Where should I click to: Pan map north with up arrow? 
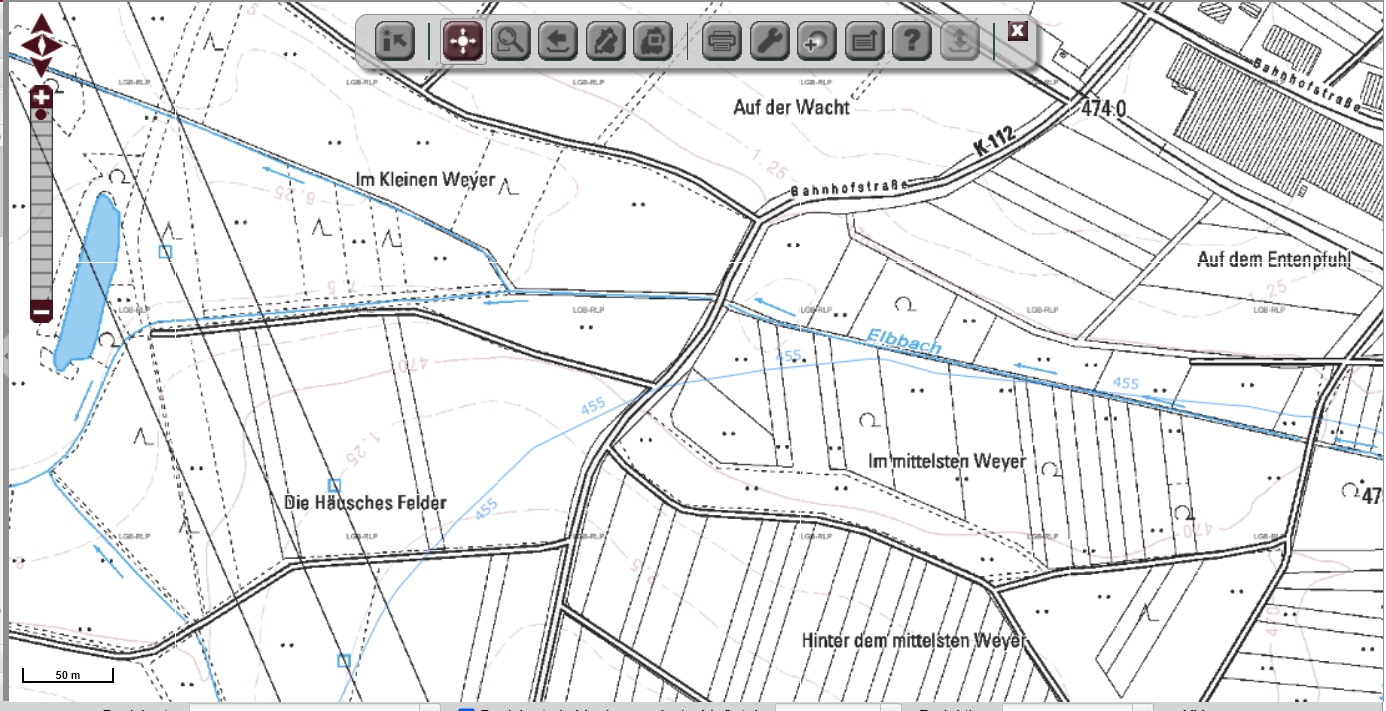coord(41,24)
